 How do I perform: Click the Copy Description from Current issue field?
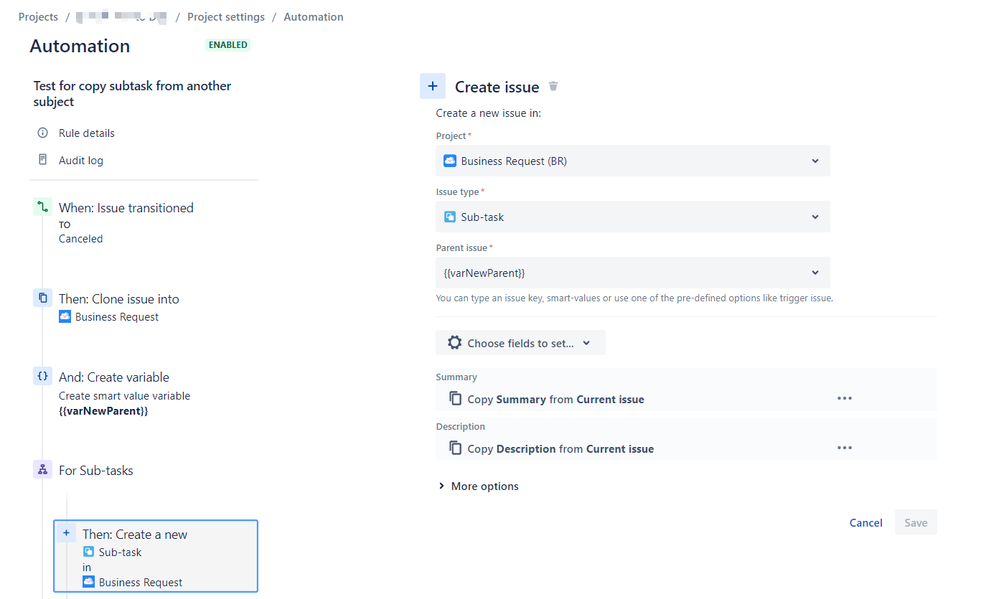[x=686, y=448]
